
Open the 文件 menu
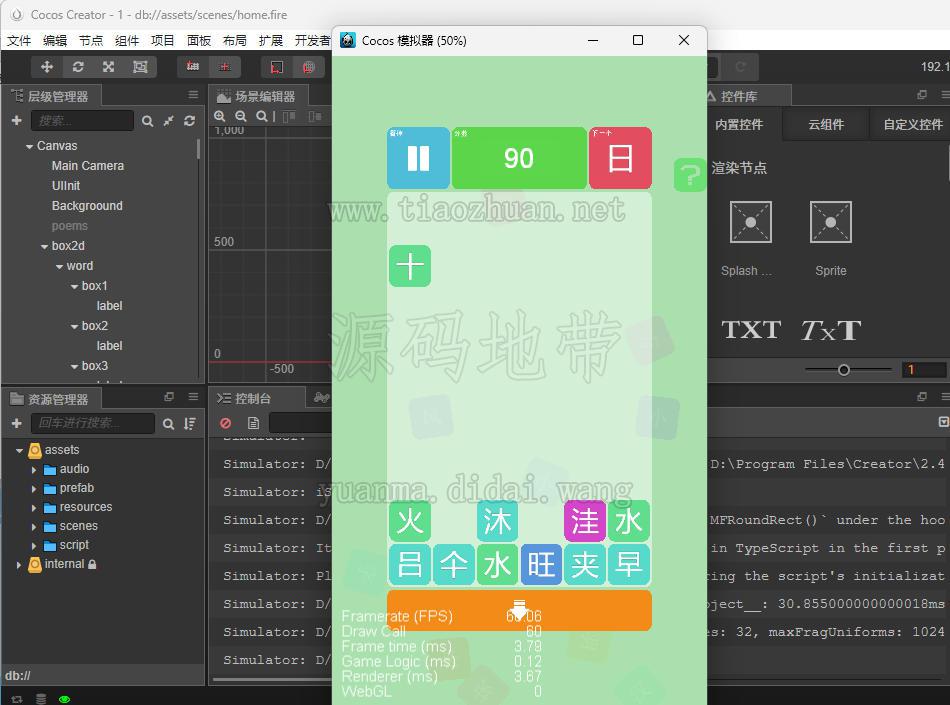coord(19,41)
